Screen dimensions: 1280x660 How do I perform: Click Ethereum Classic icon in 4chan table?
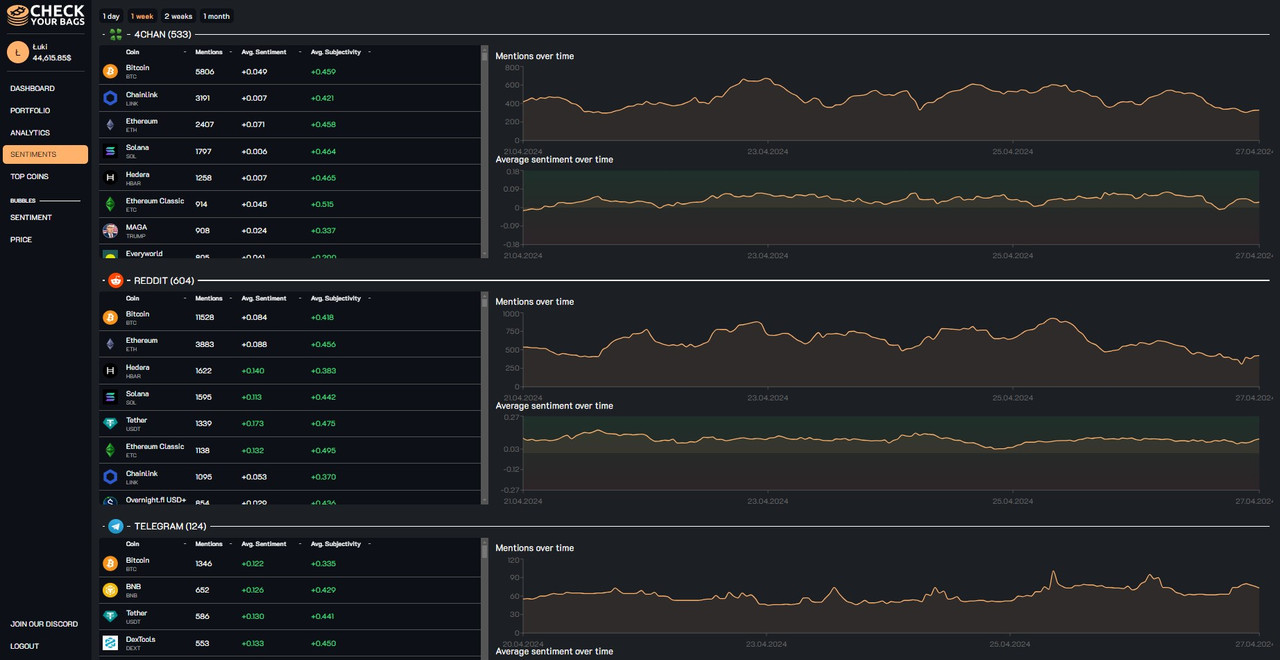pyautogui.click(x=110, y=204)
